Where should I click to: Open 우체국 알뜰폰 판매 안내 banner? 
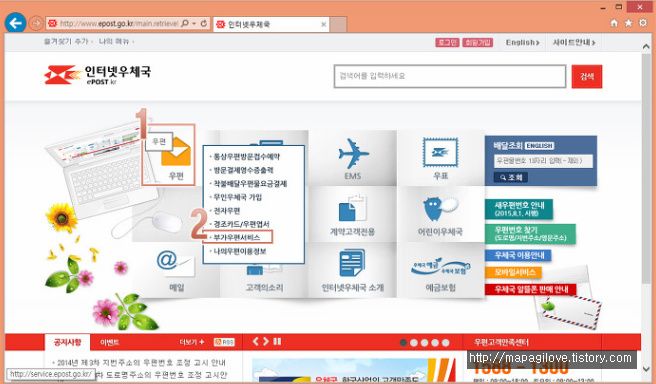pos(531,289)
